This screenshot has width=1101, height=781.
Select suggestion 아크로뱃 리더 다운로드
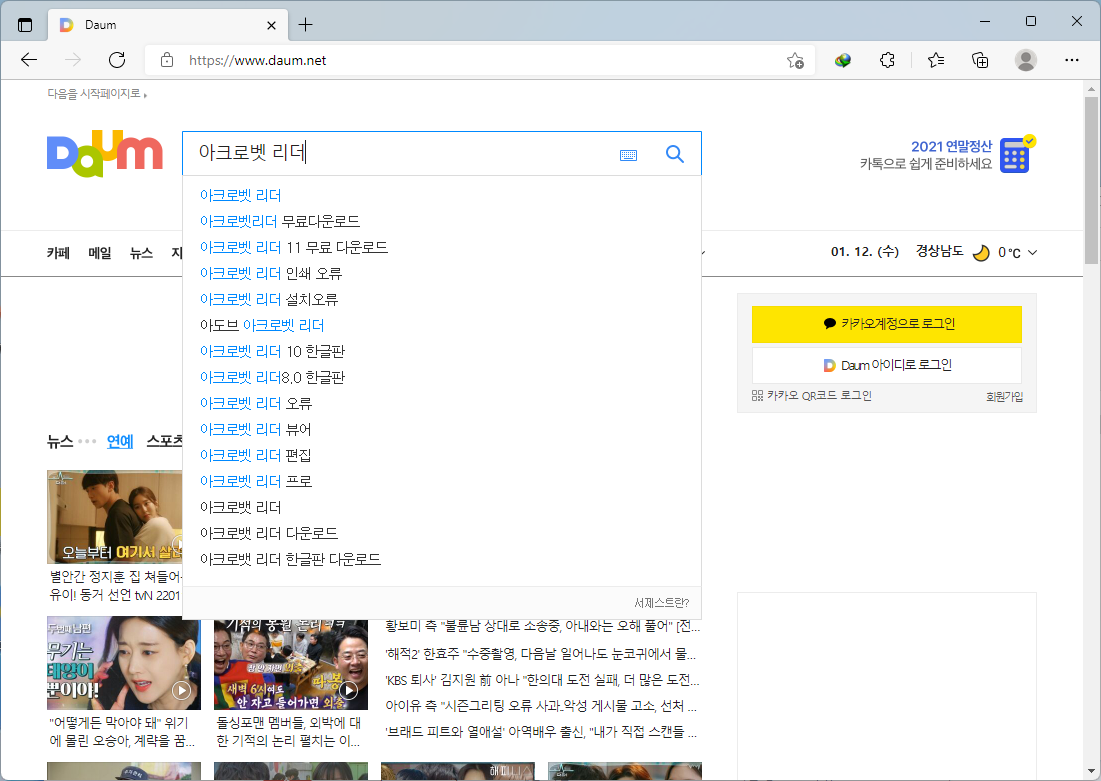pyautogui.click(x=269, y=533)
